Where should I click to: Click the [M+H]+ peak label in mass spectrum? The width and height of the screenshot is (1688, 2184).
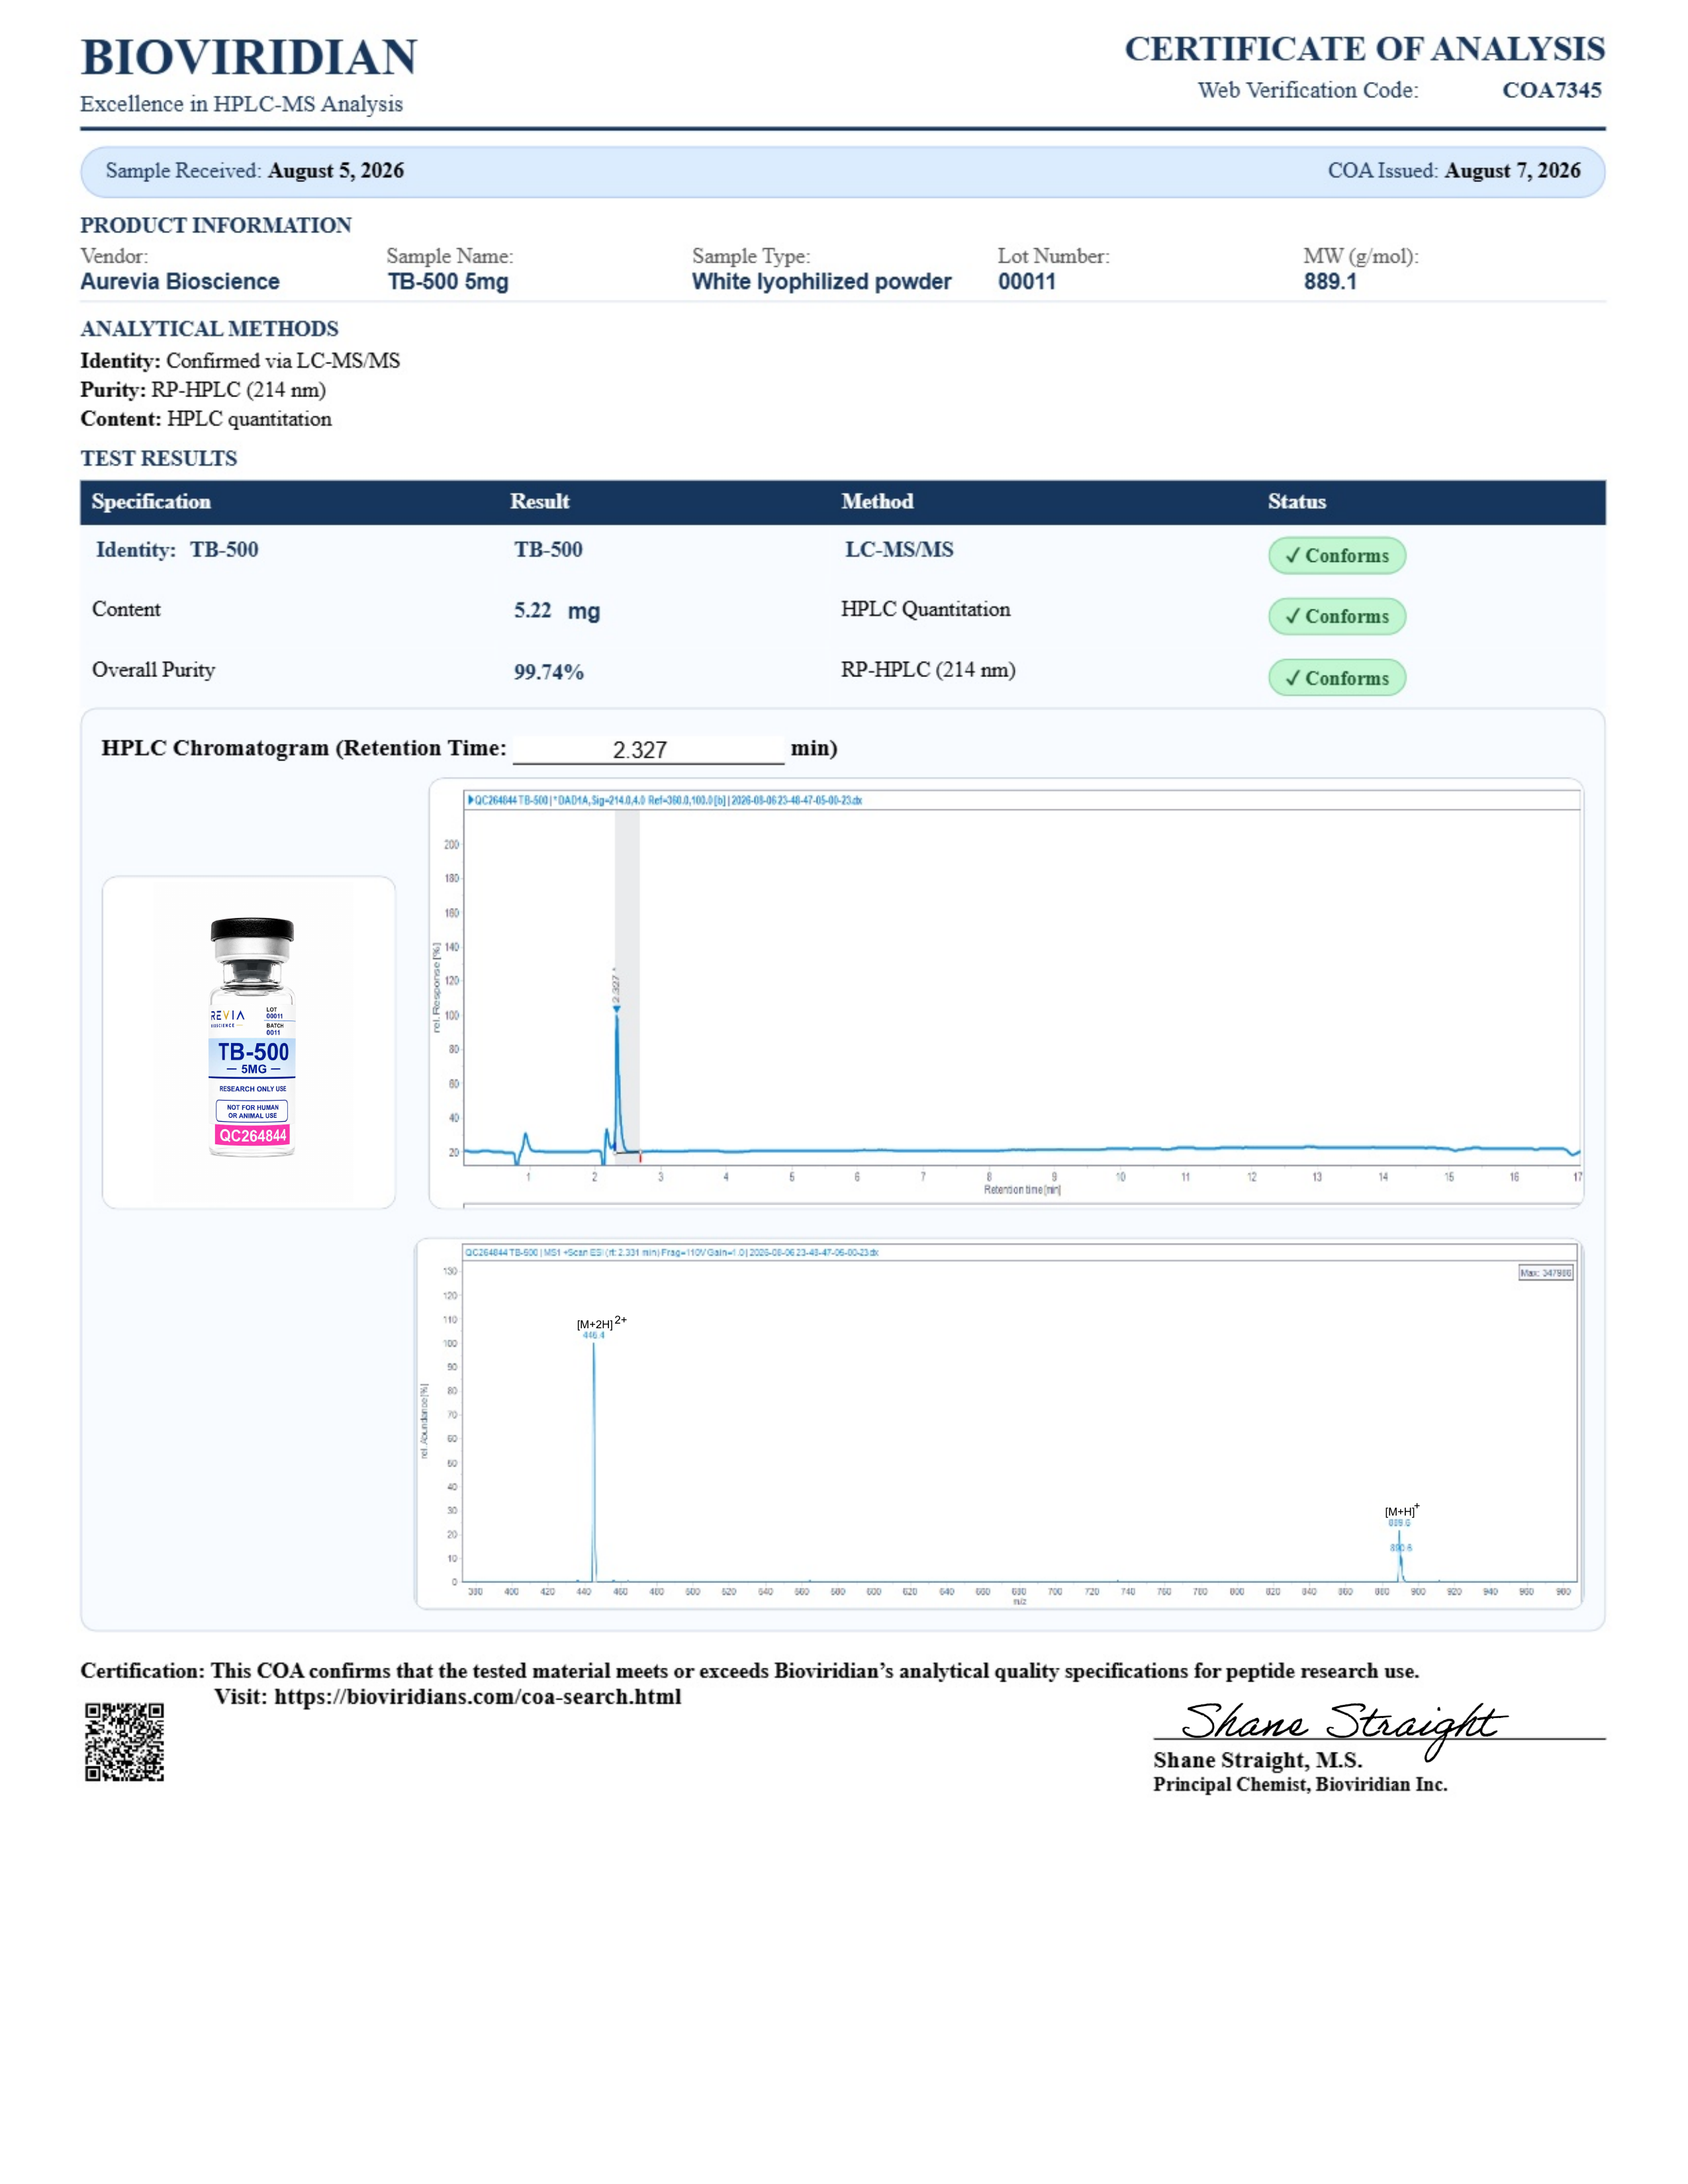pyautogui.click(x=1402, y=1511)
